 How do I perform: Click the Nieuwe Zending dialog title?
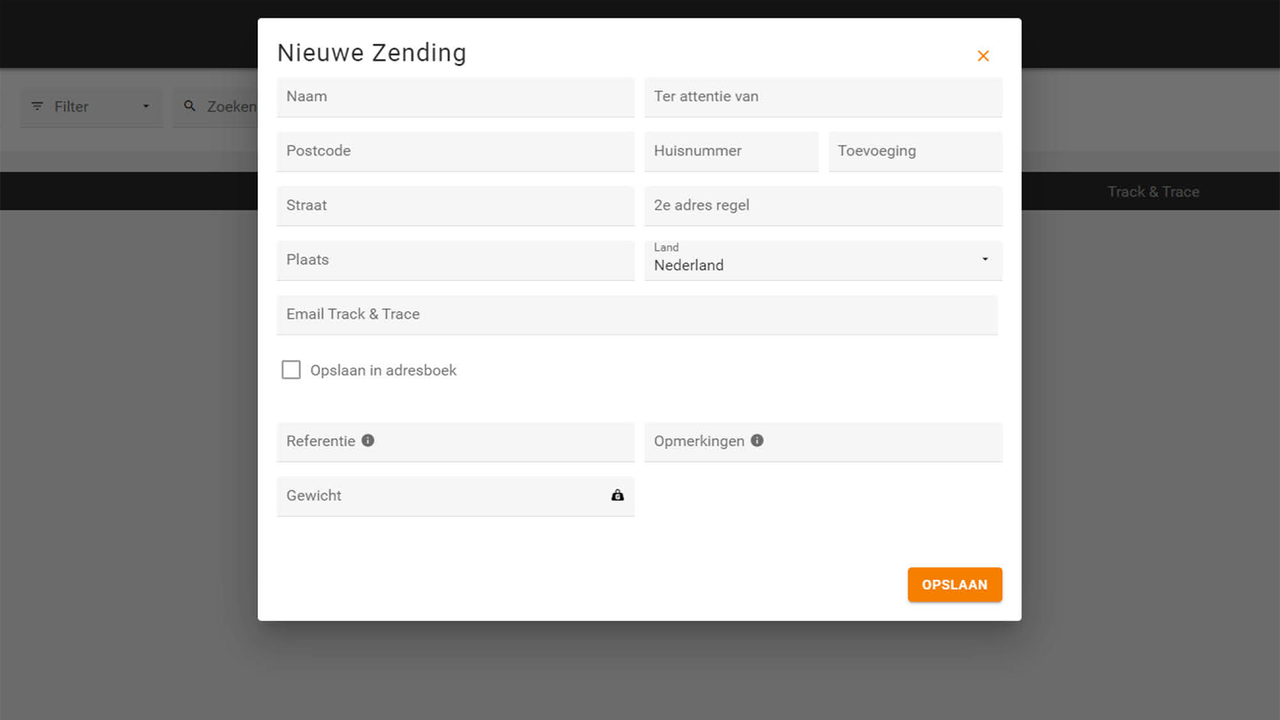click(372, 53)
